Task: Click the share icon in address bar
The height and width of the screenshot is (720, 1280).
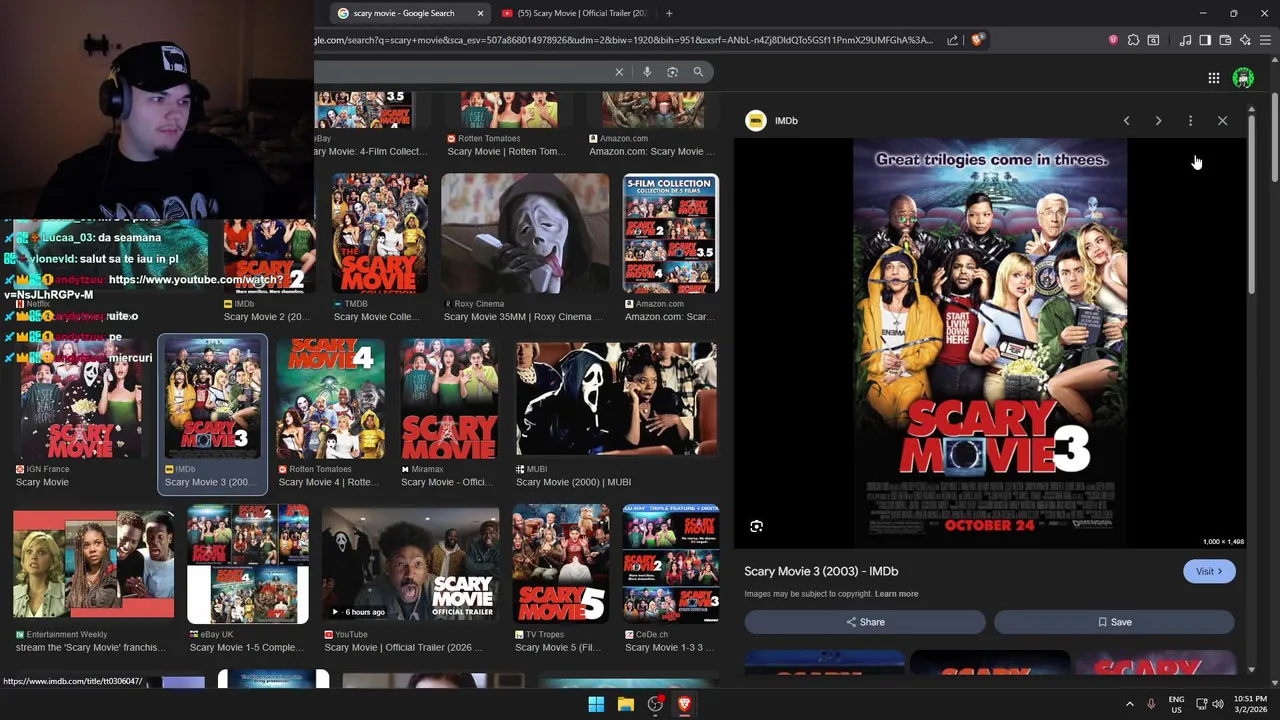Action: pyautogui.click(x=952, y=40)
